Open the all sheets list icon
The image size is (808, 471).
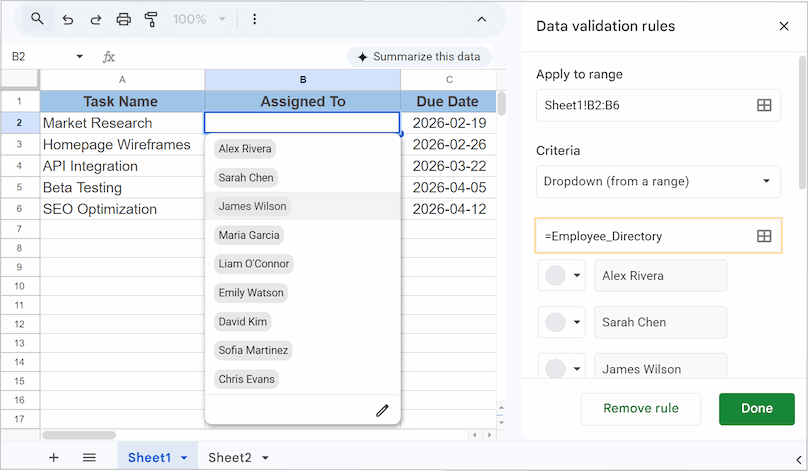coord(89,458)
